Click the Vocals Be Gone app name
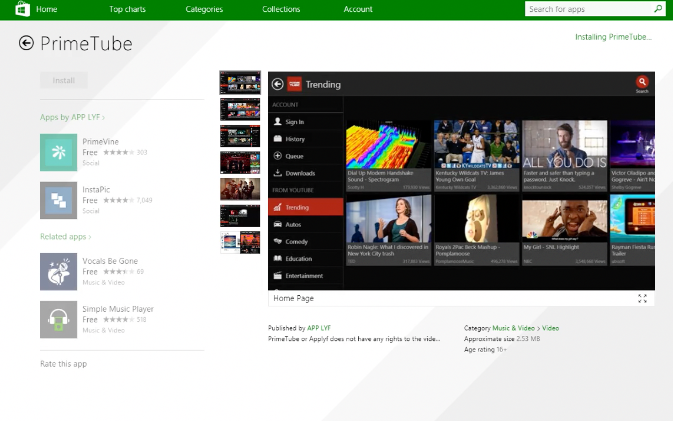 tap(110, 261)
